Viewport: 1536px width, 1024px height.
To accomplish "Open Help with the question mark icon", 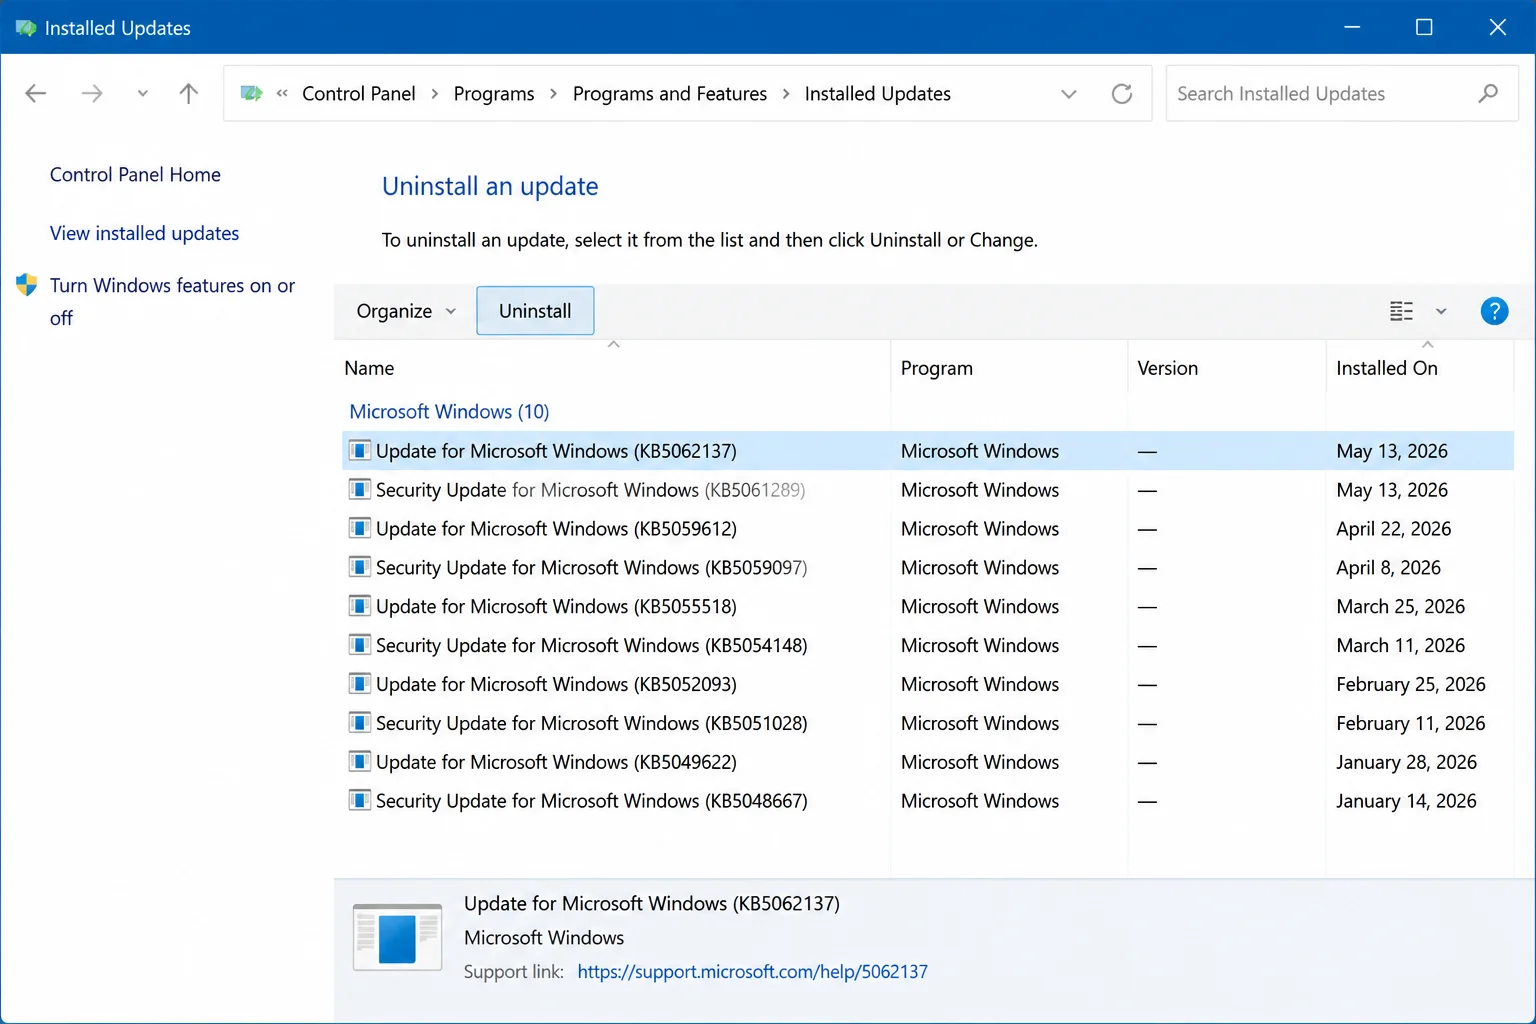I will 1494,311.
